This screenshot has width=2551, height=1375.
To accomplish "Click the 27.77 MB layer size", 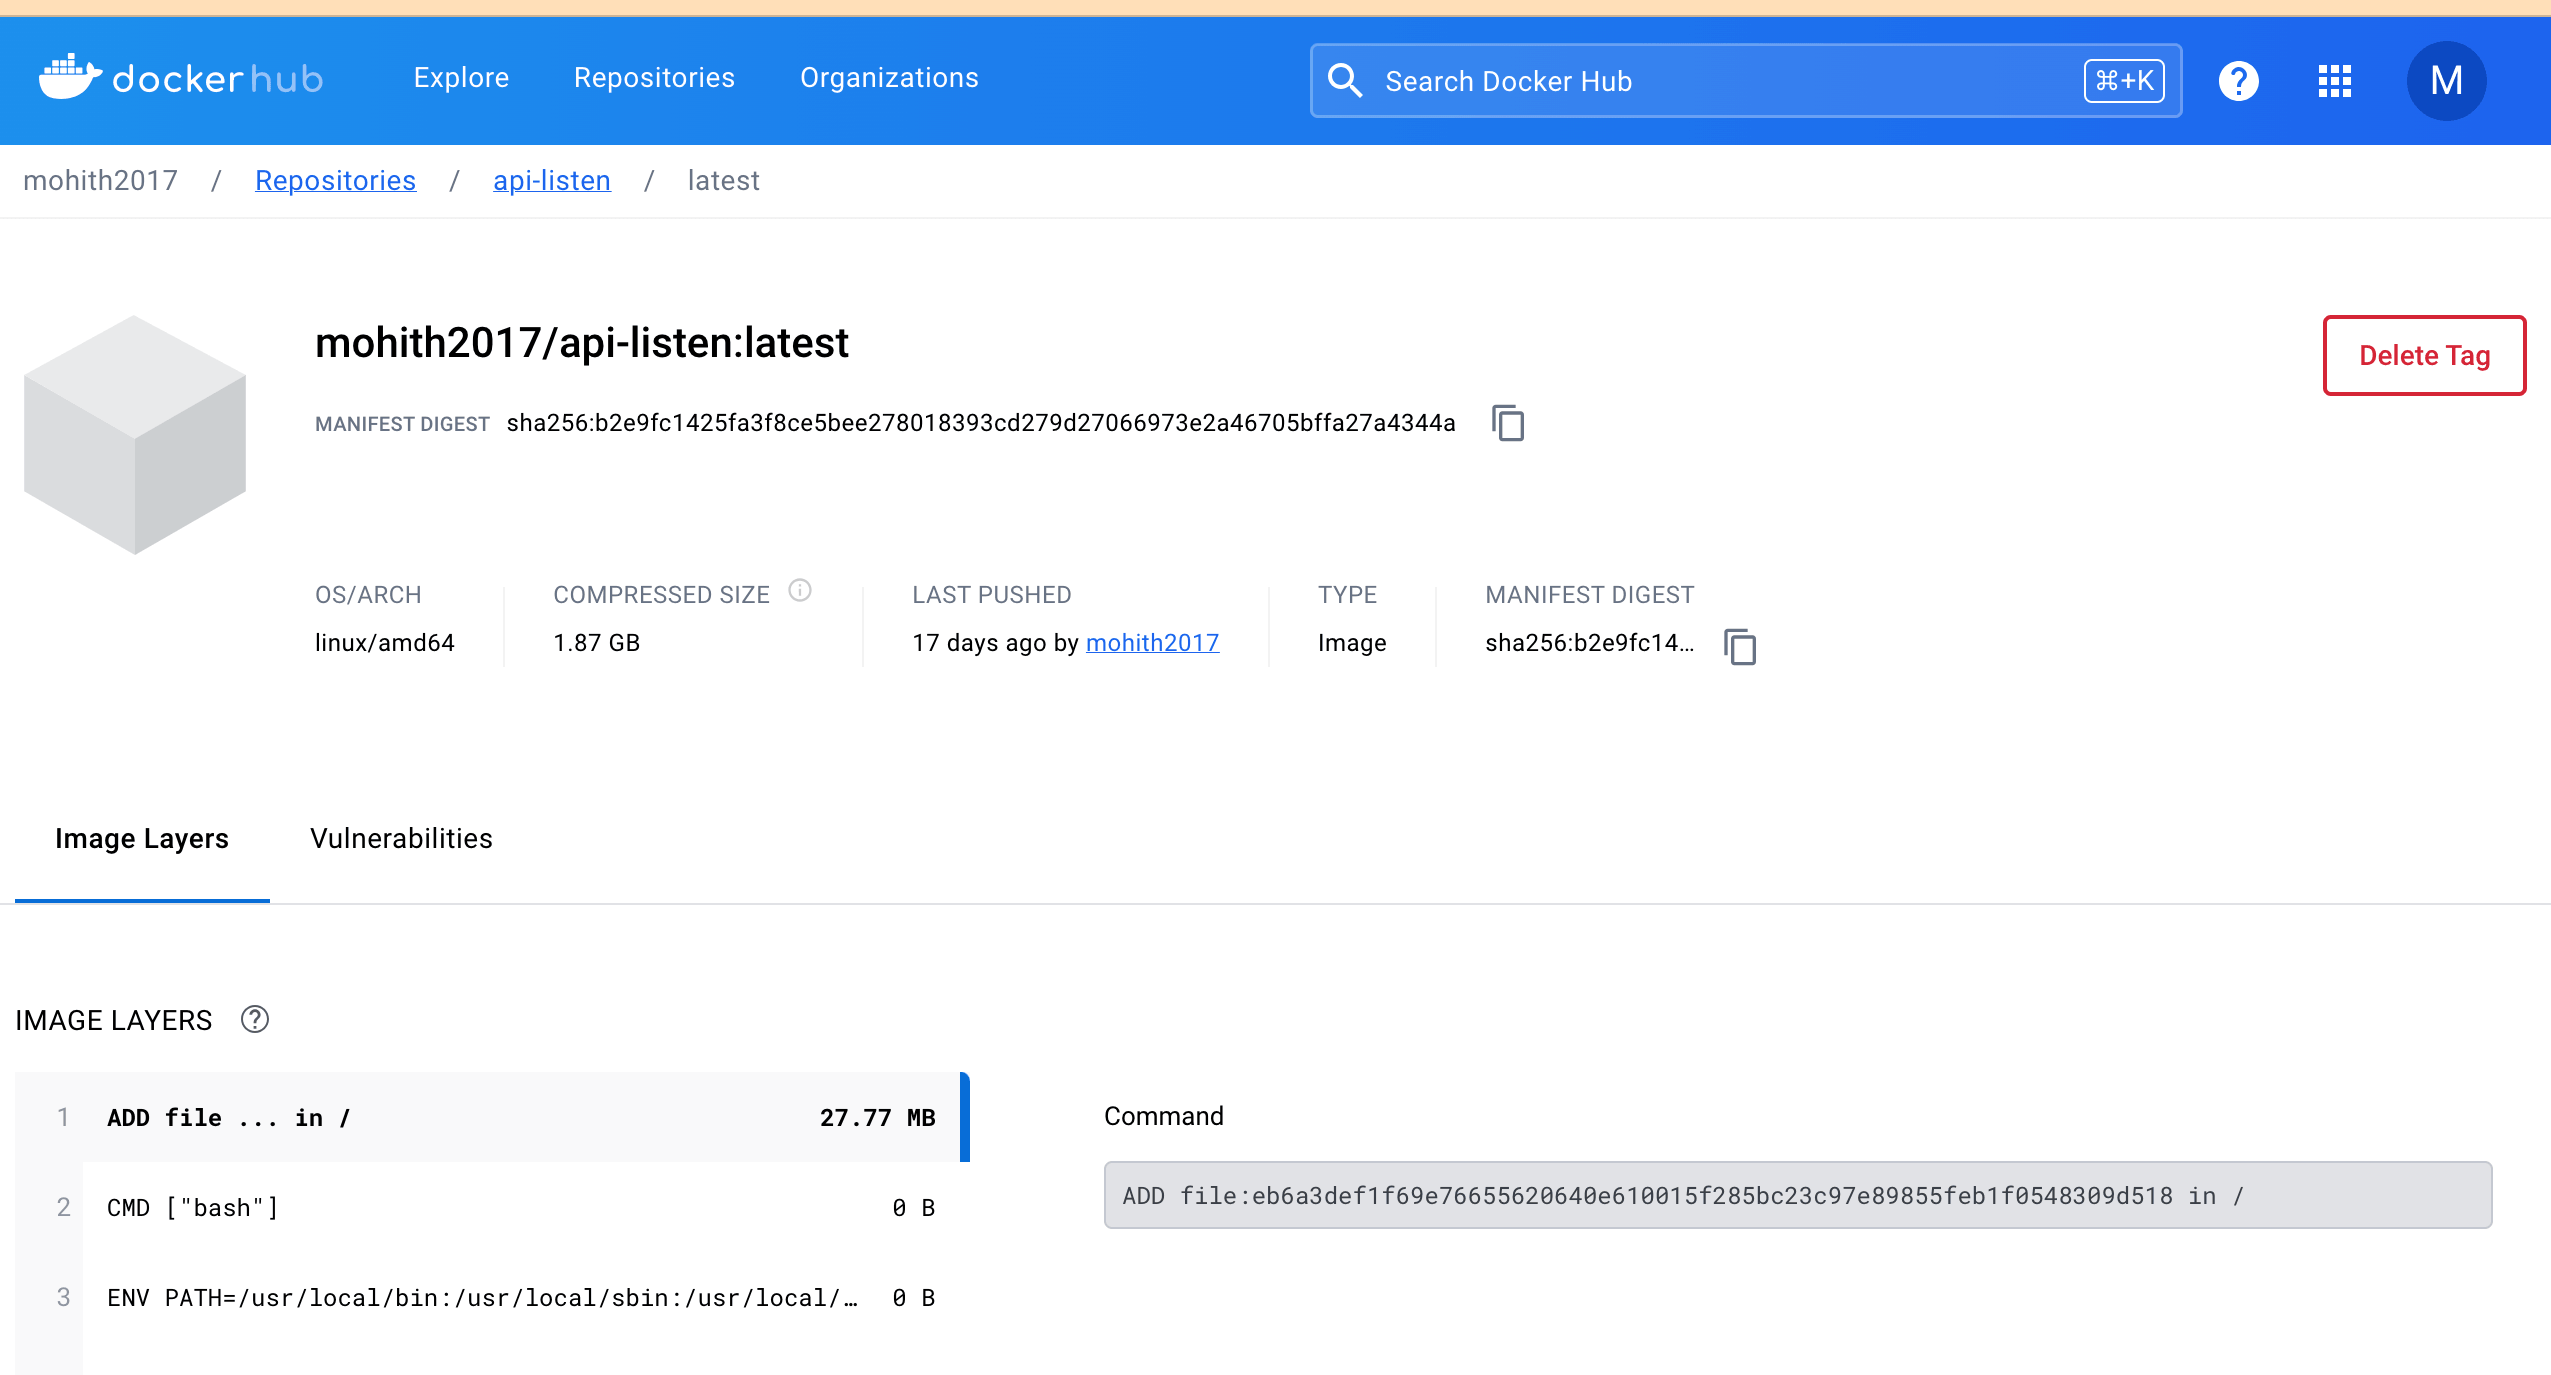I will (x=877, y=1117).
